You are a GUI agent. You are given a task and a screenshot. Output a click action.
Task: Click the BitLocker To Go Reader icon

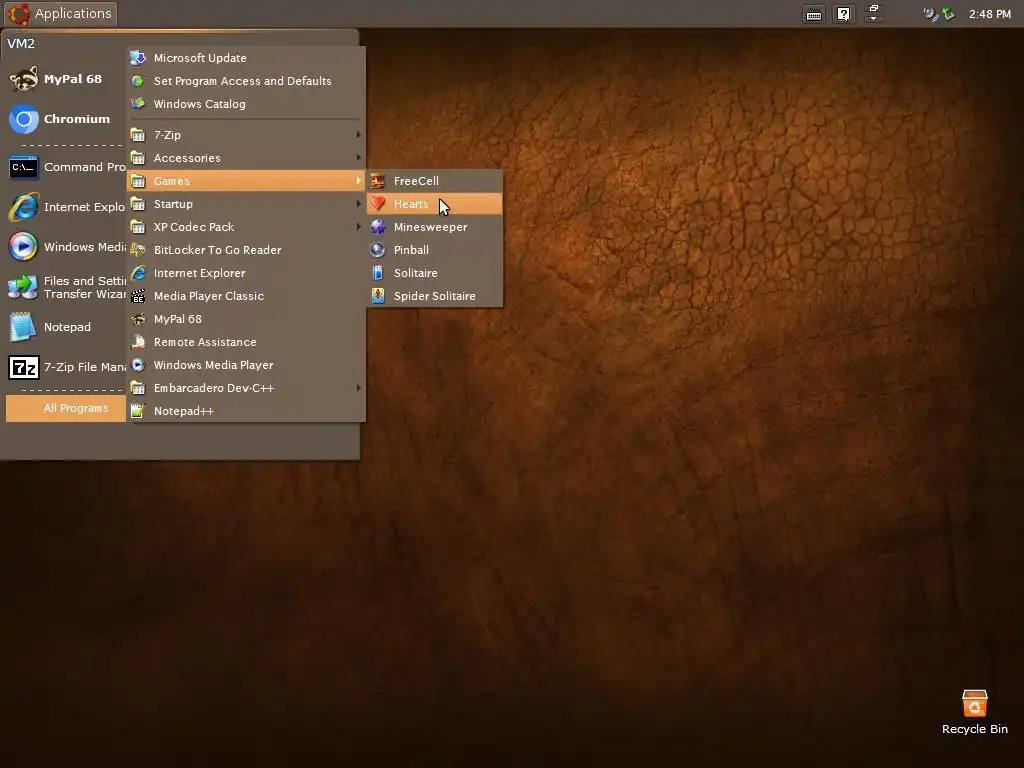(138, 249)
